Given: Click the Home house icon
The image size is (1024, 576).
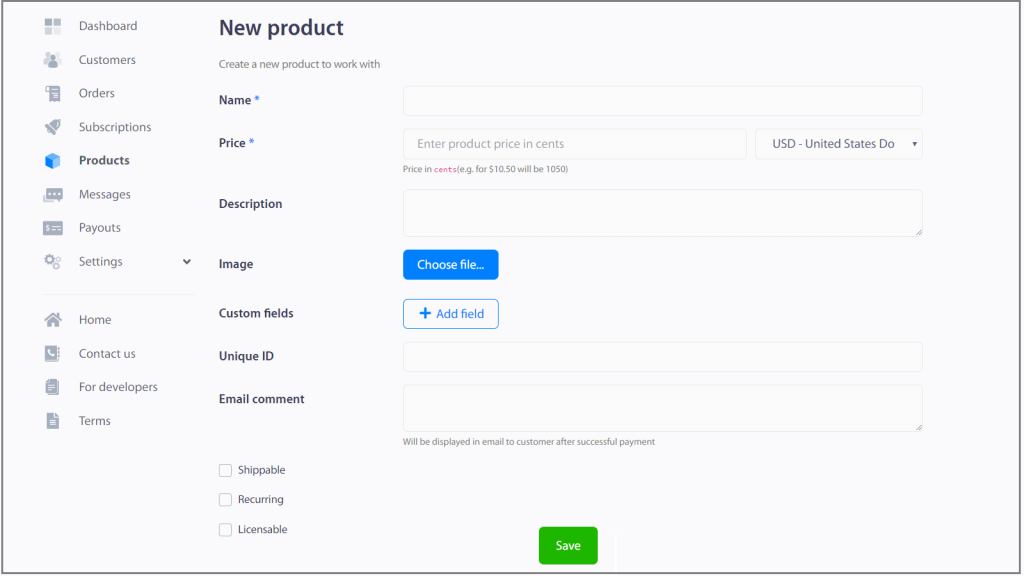Looking at the screenshot, I should 53,320.
